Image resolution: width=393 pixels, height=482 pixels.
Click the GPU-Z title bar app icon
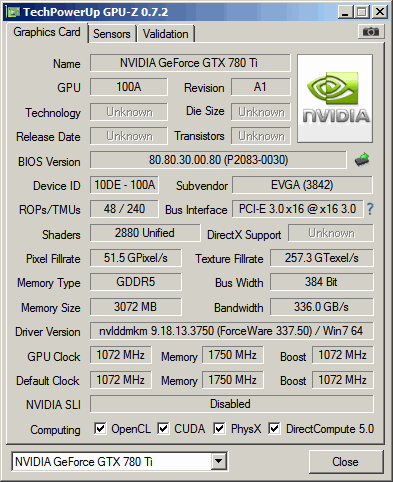pos(13,12)
